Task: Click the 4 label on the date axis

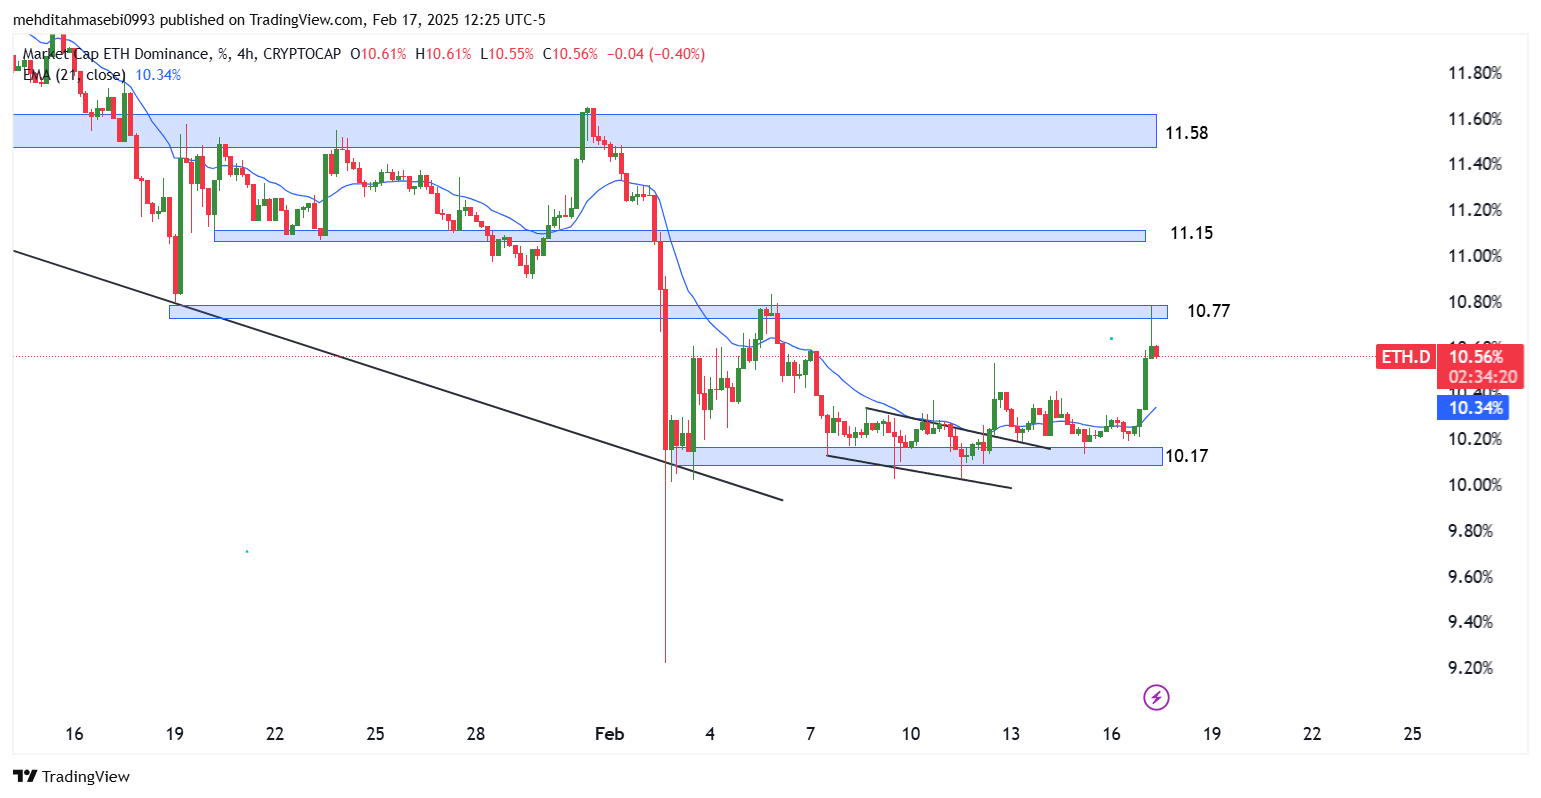Action: 710,734
